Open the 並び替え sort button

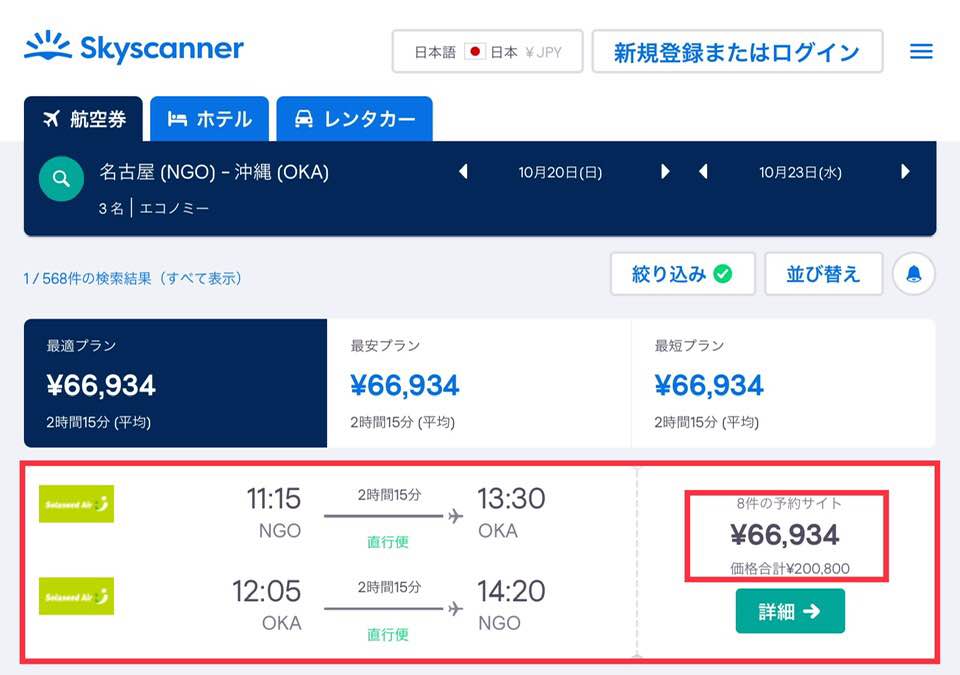pyautogui.click(x=823, y=273)
